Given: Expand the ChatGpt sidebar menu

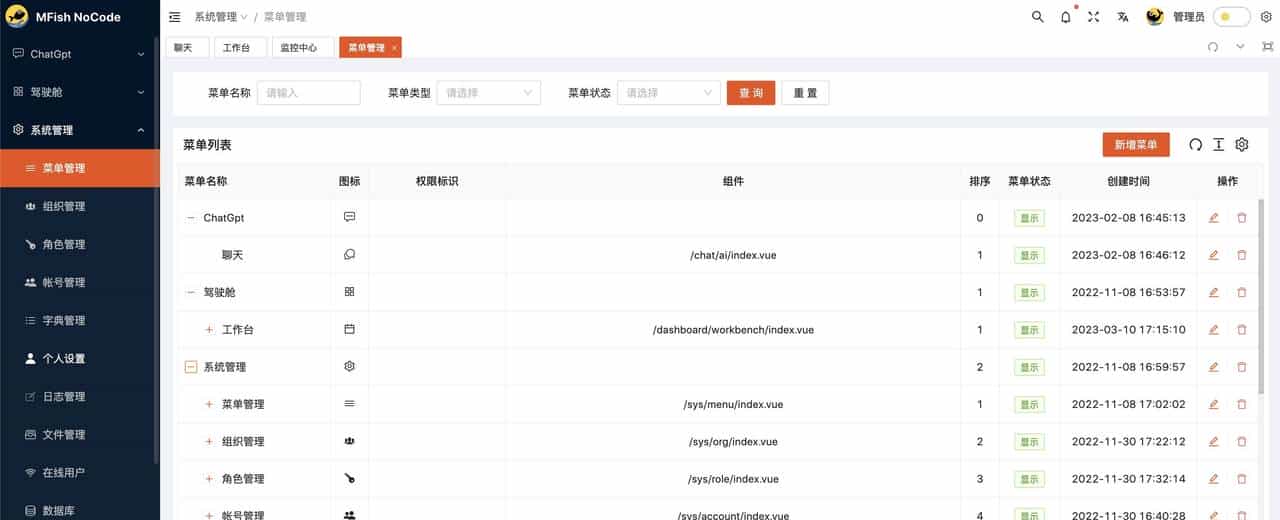Looking at the screenshot, I should (x=79, y=54).
